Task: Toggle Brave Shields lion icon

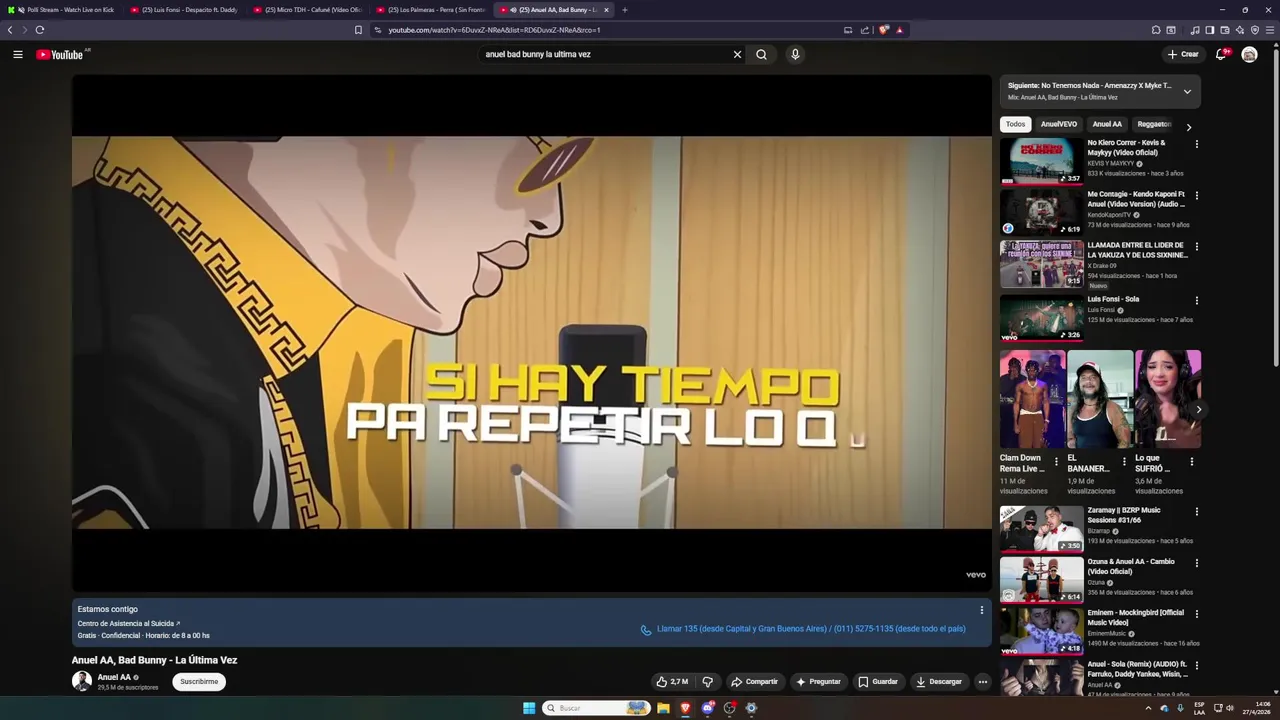Action: [x=883, y=30]
